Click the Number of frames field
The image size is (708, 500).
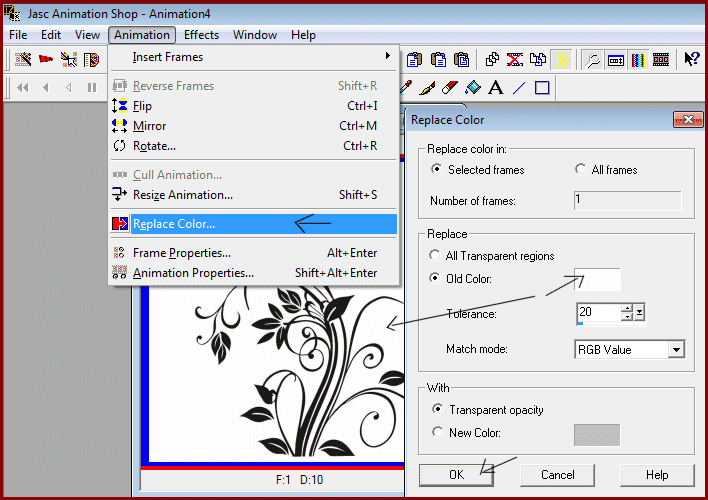coord(628,200)
